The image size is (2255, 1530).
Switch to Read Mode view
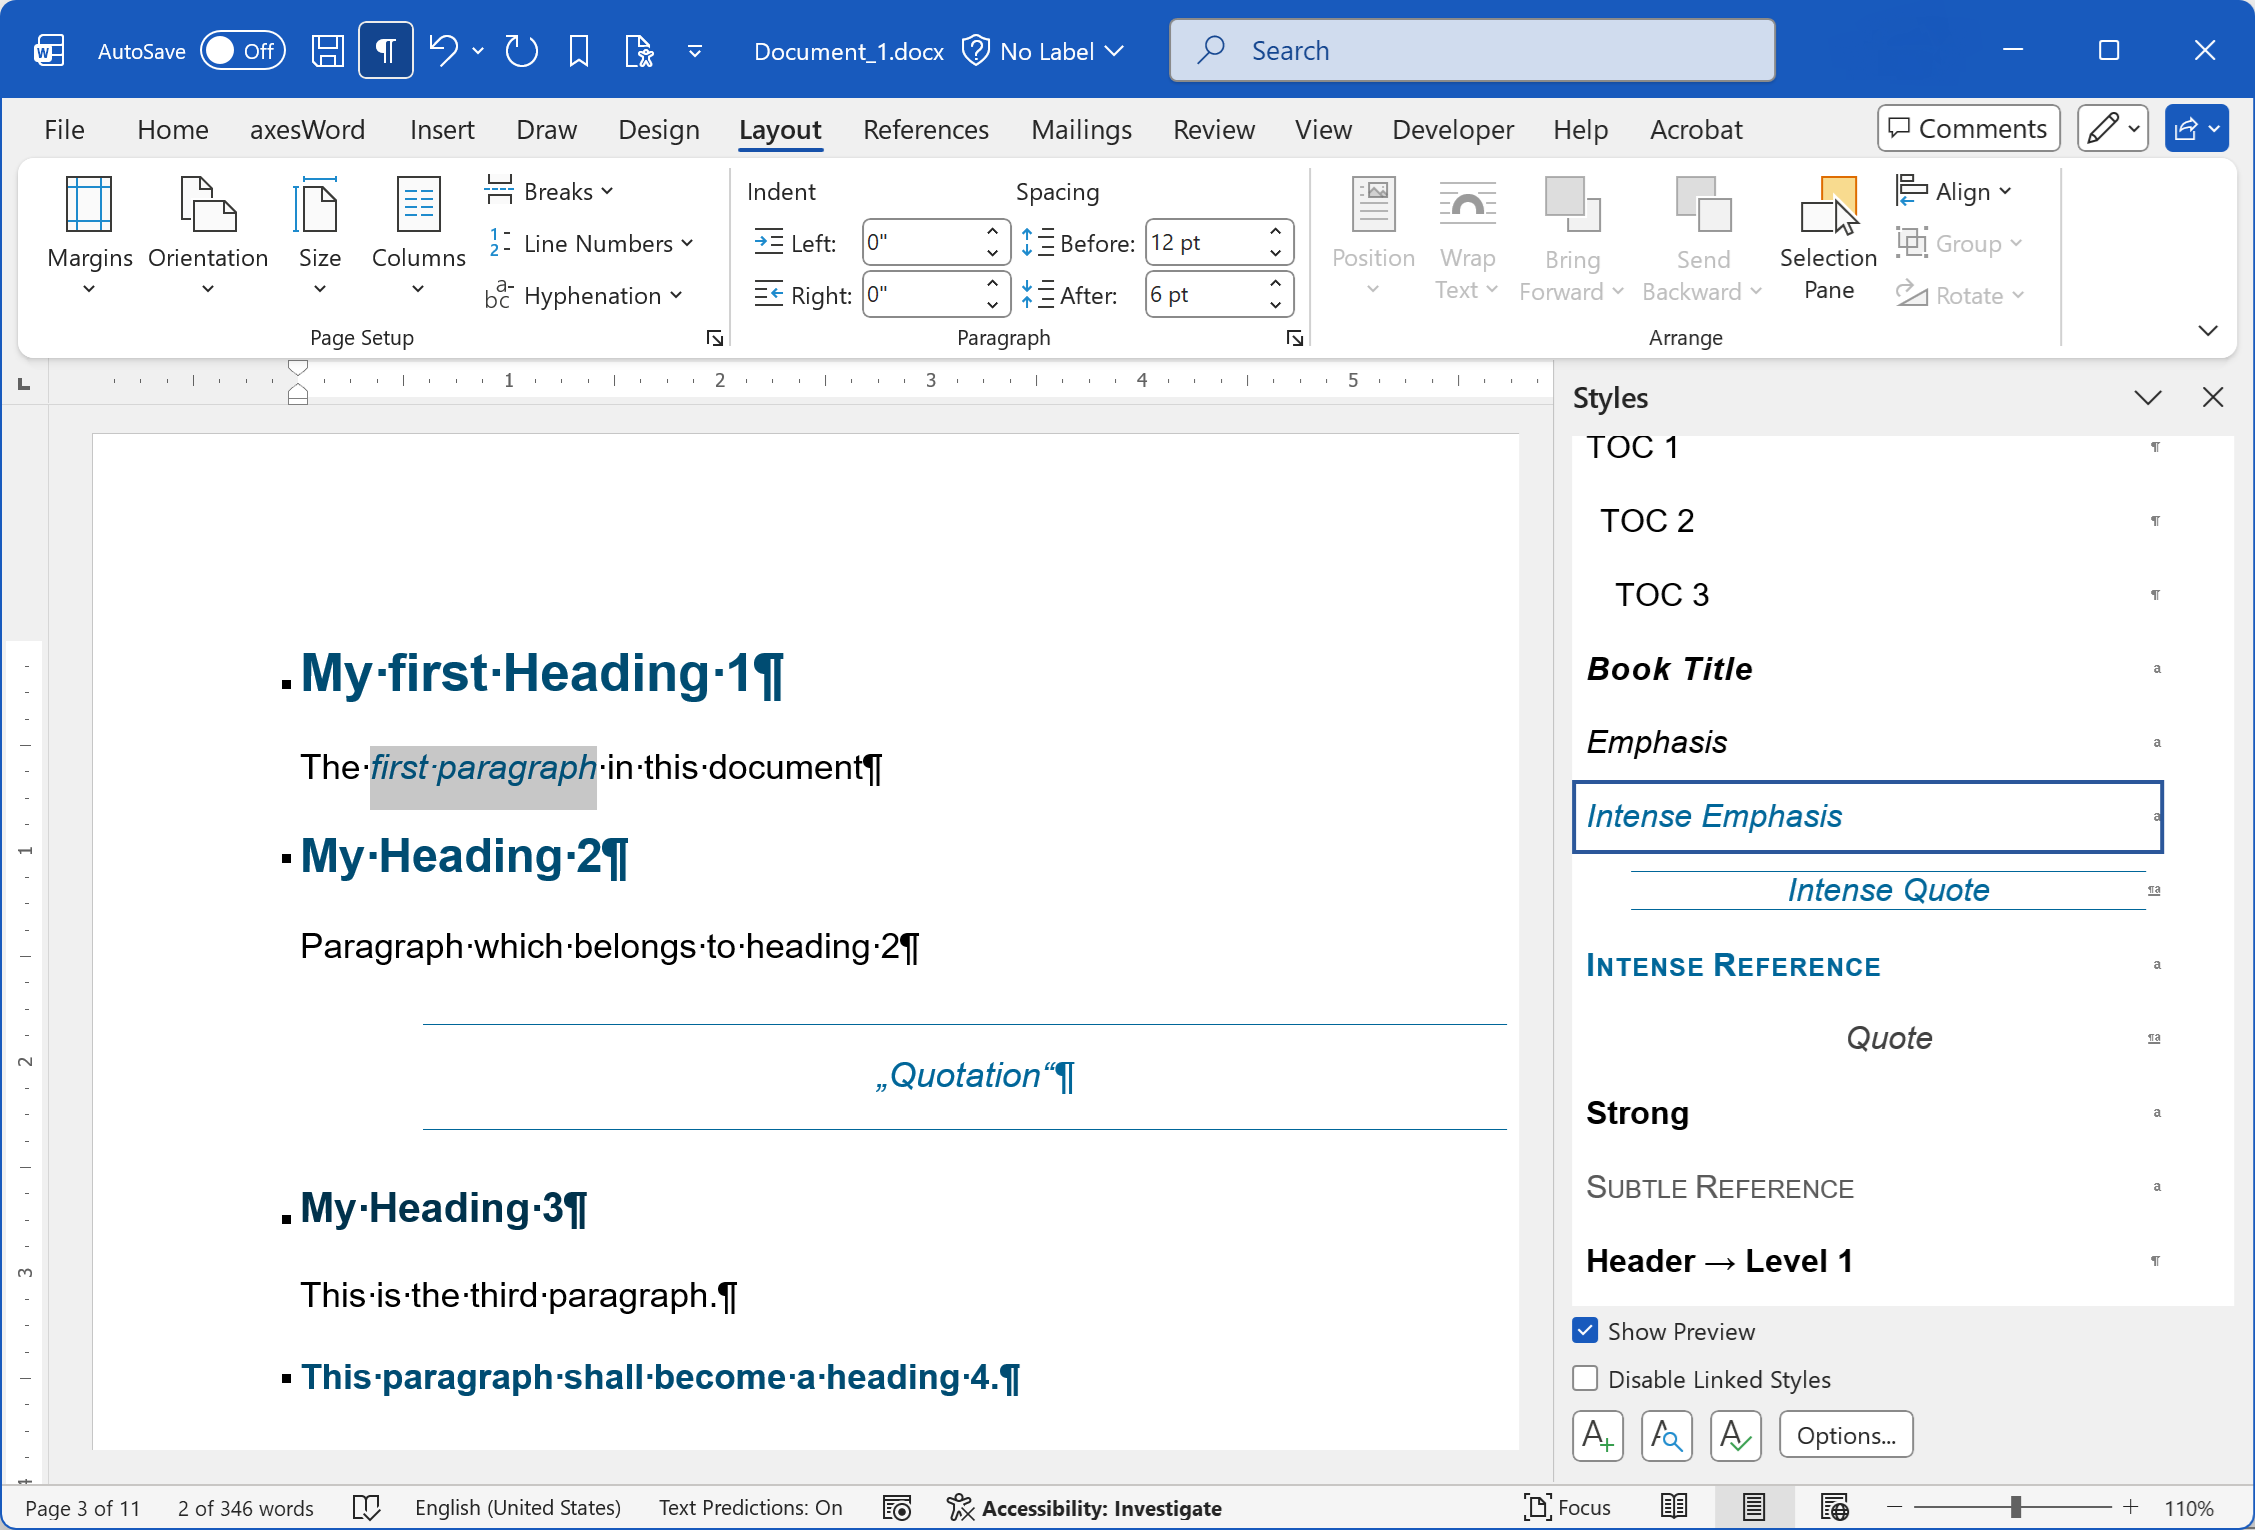(1673, 1507)
